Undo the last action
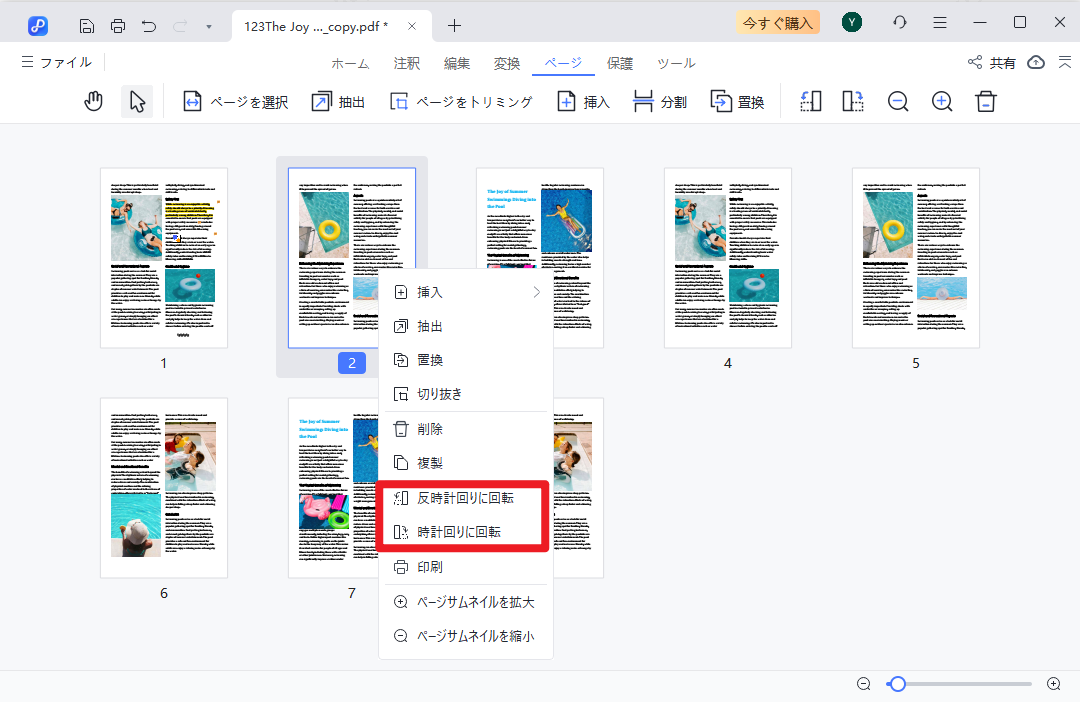The height and width of the screenshot is (702, 1080). 149,25
